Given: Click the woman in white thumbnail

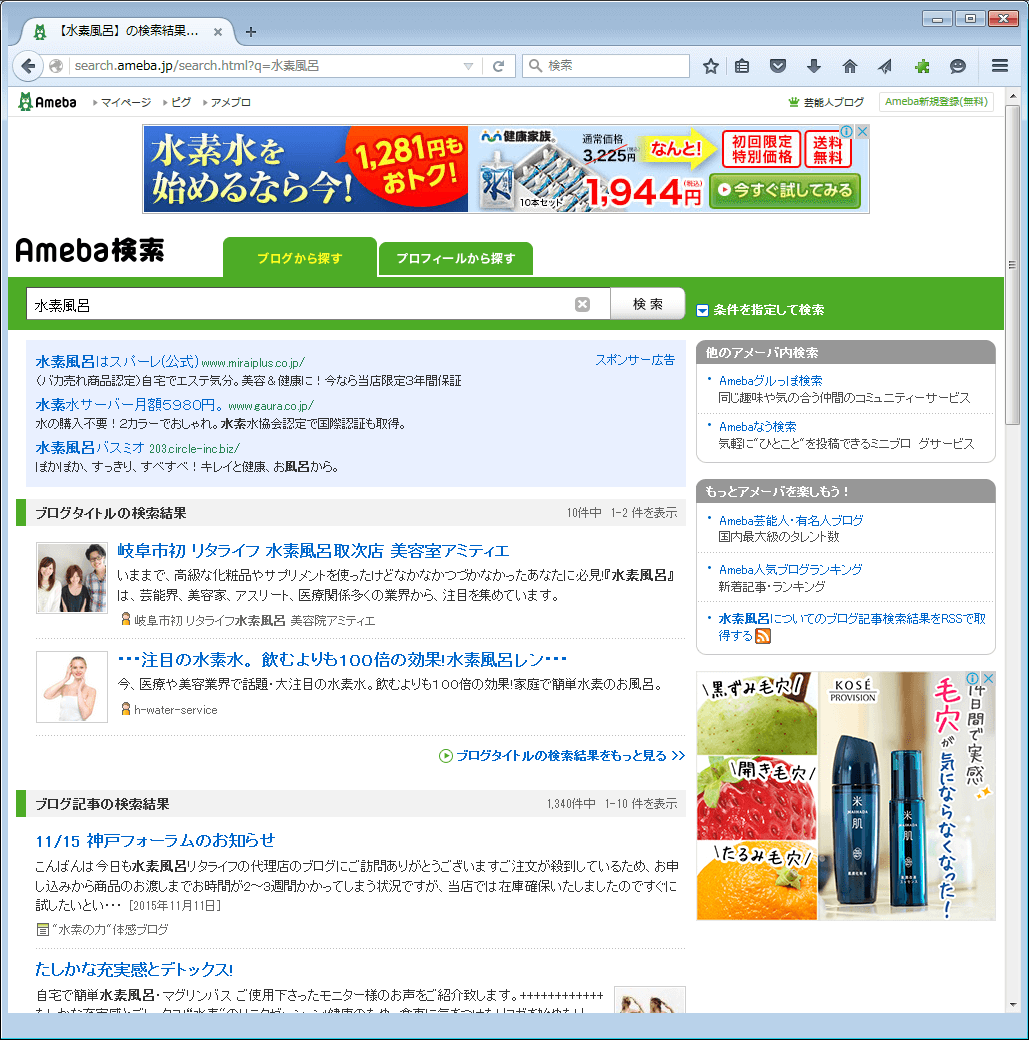Looking at the screenshot, I should [72, 686].
